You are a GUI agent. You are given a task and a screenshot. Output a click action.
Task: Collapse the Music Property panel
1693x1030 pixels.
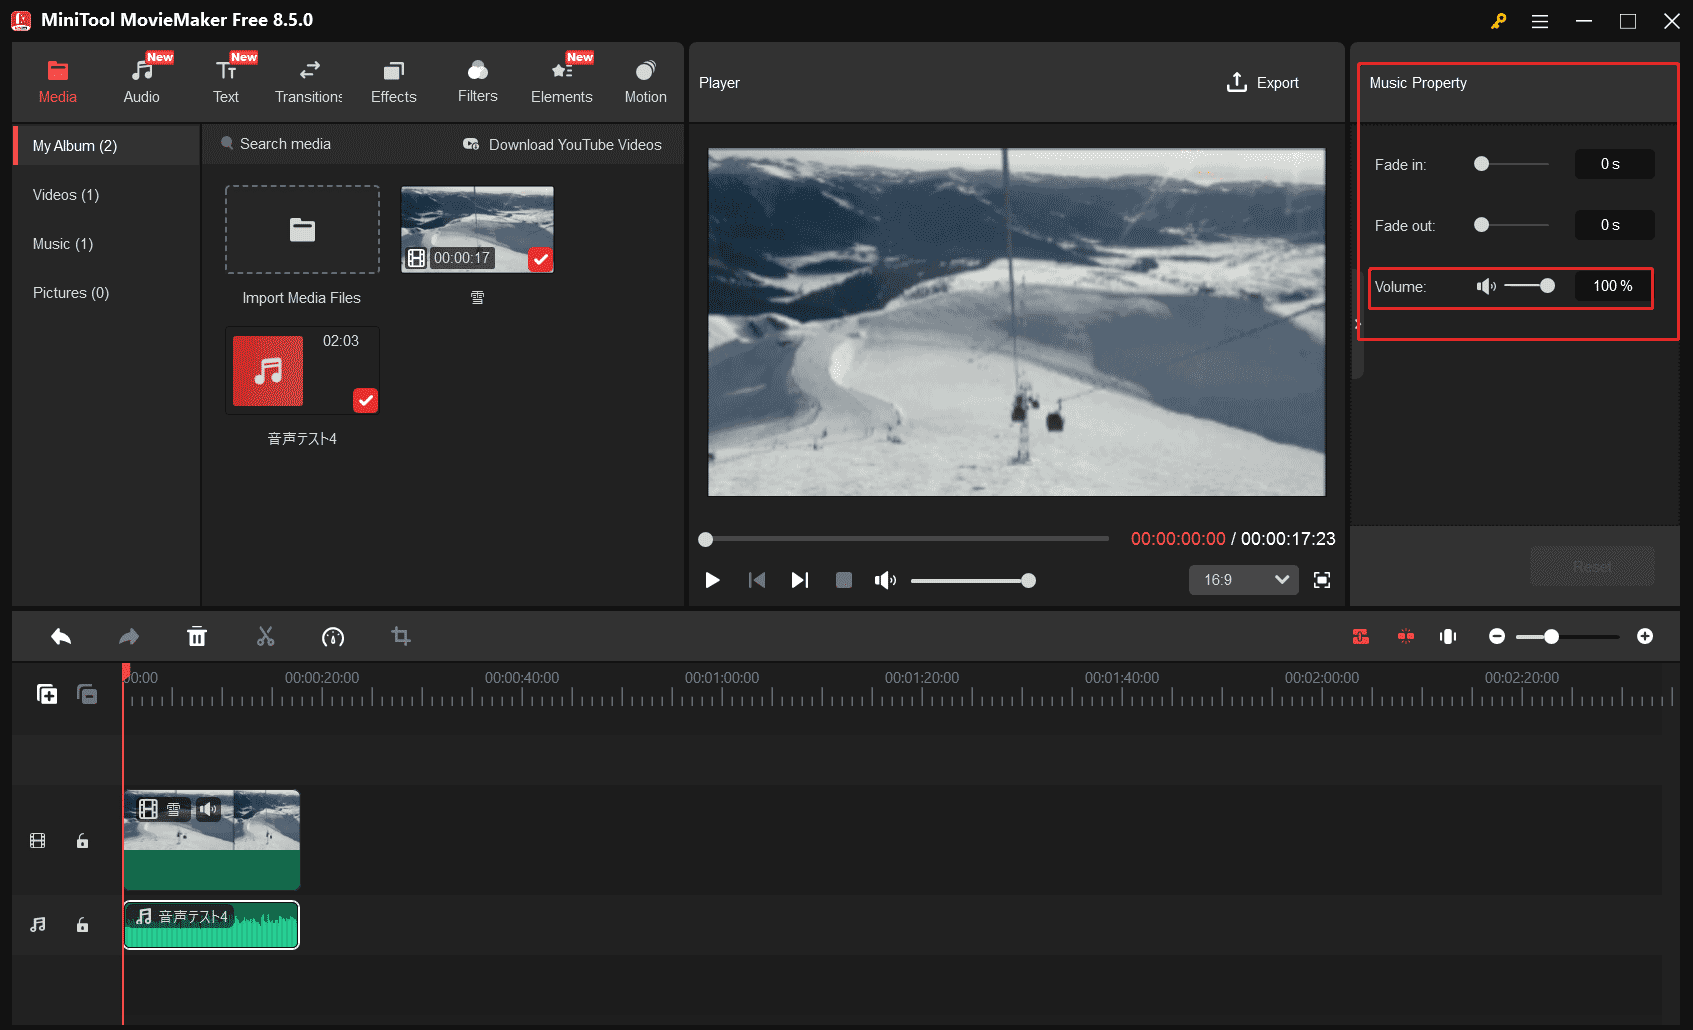click(1356, 323)
